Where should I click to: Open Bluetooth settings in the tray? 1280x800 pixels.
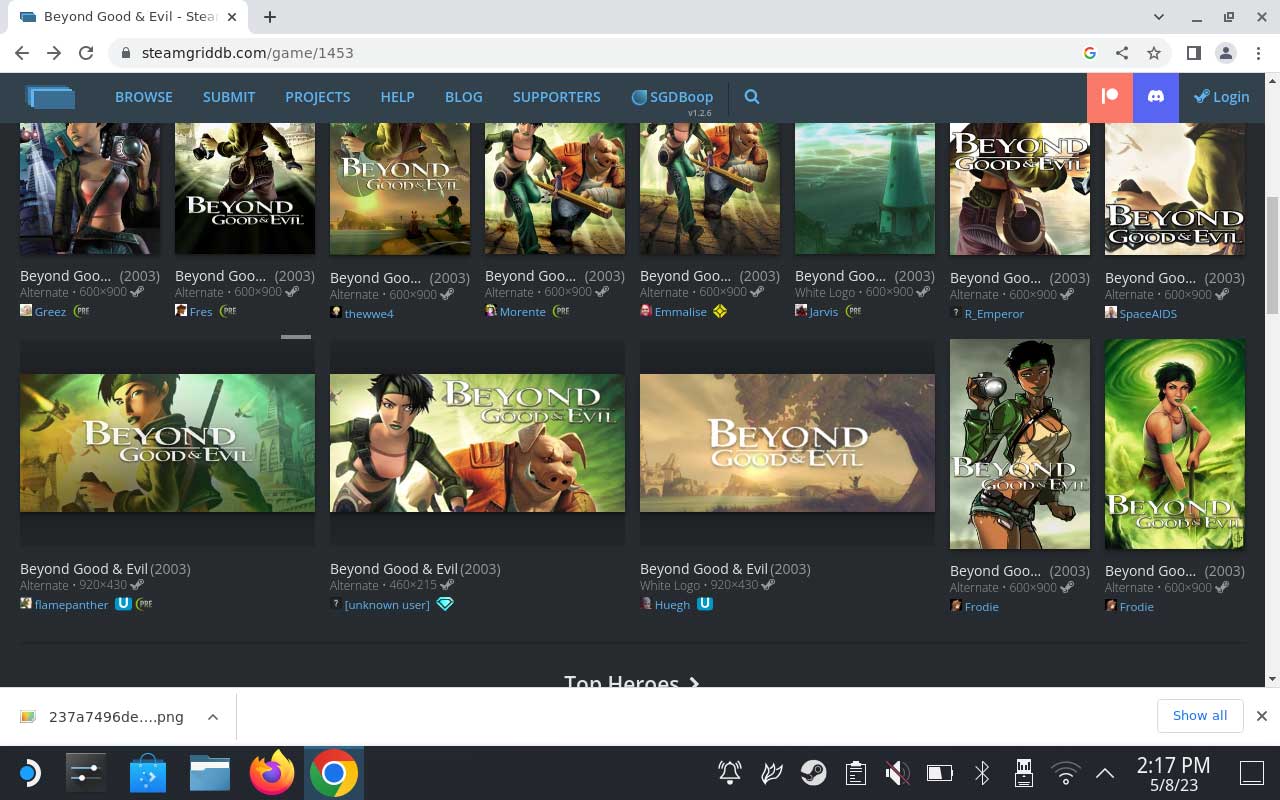pyautogui.click(x=982, y=773)
